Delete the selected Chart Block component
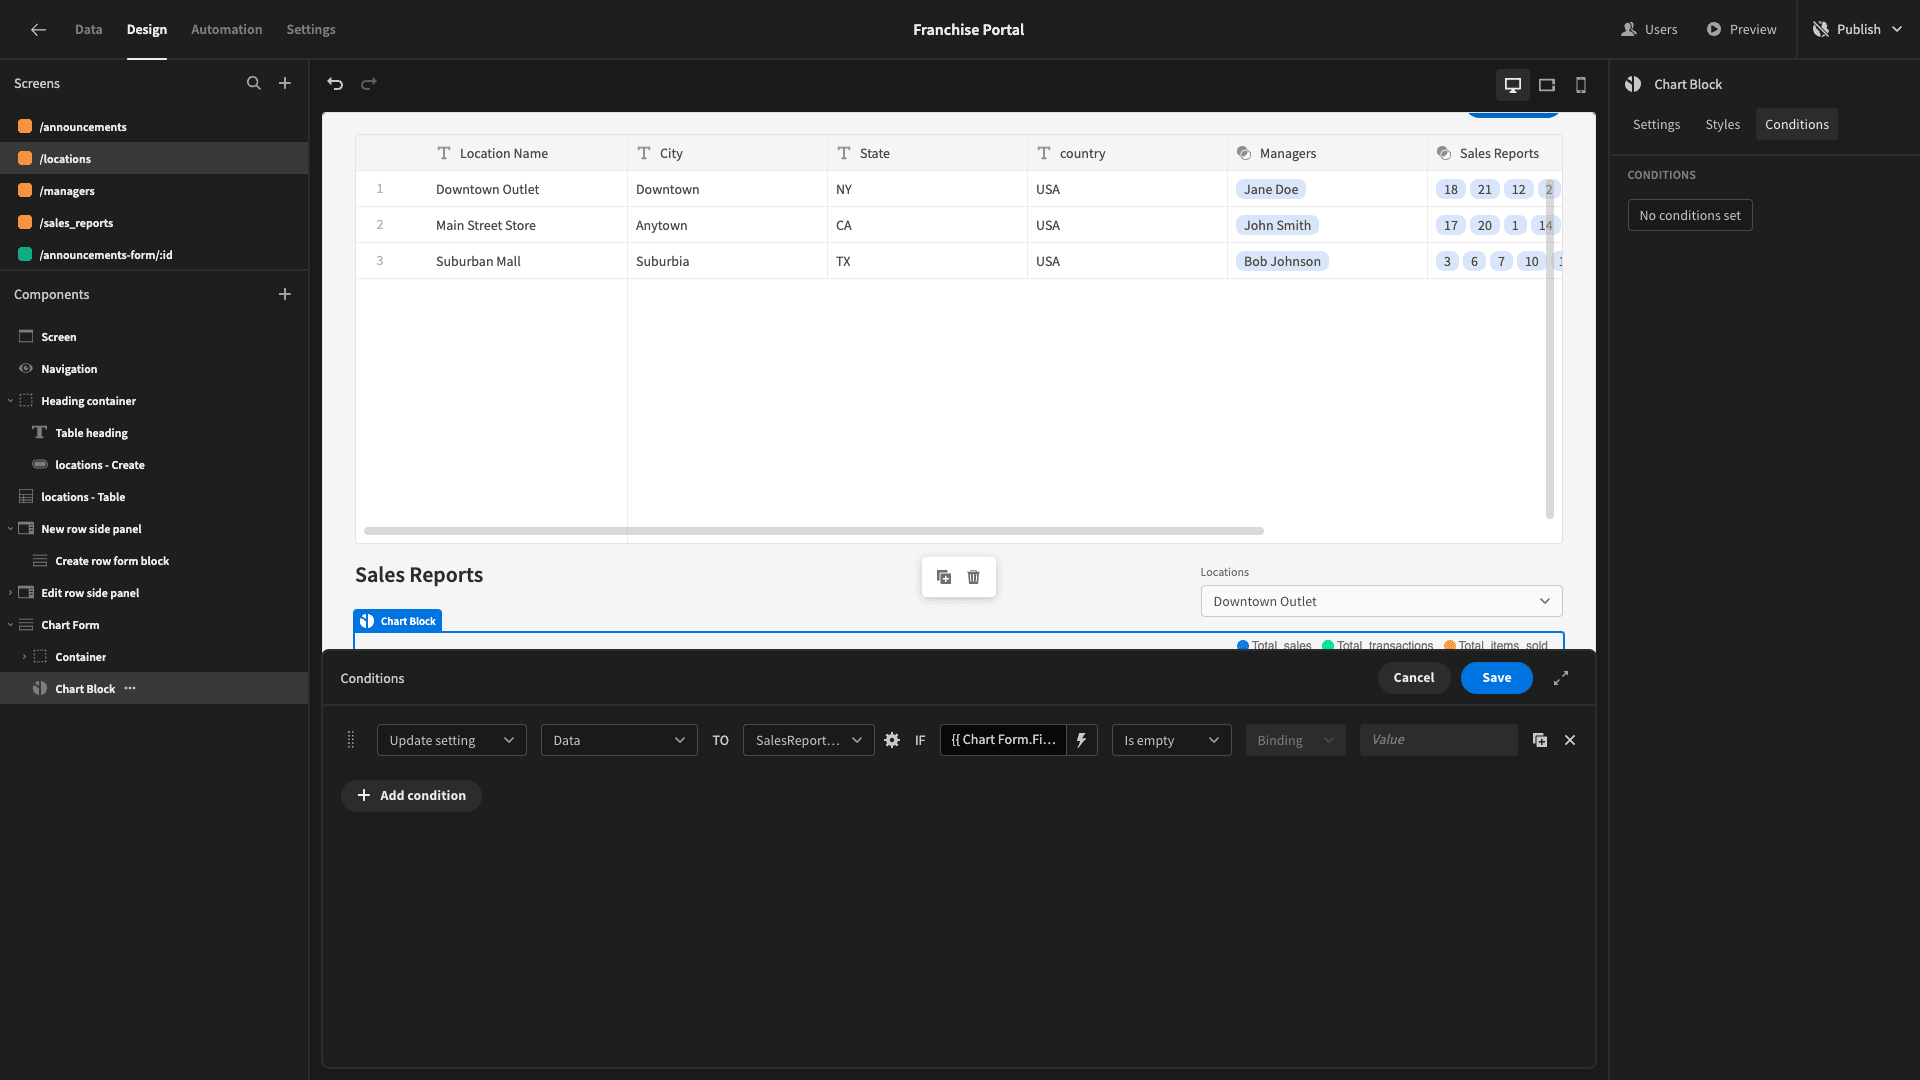Viewport: 1920px width, 1080px height. pyautogui.click(x=974, y=577)
